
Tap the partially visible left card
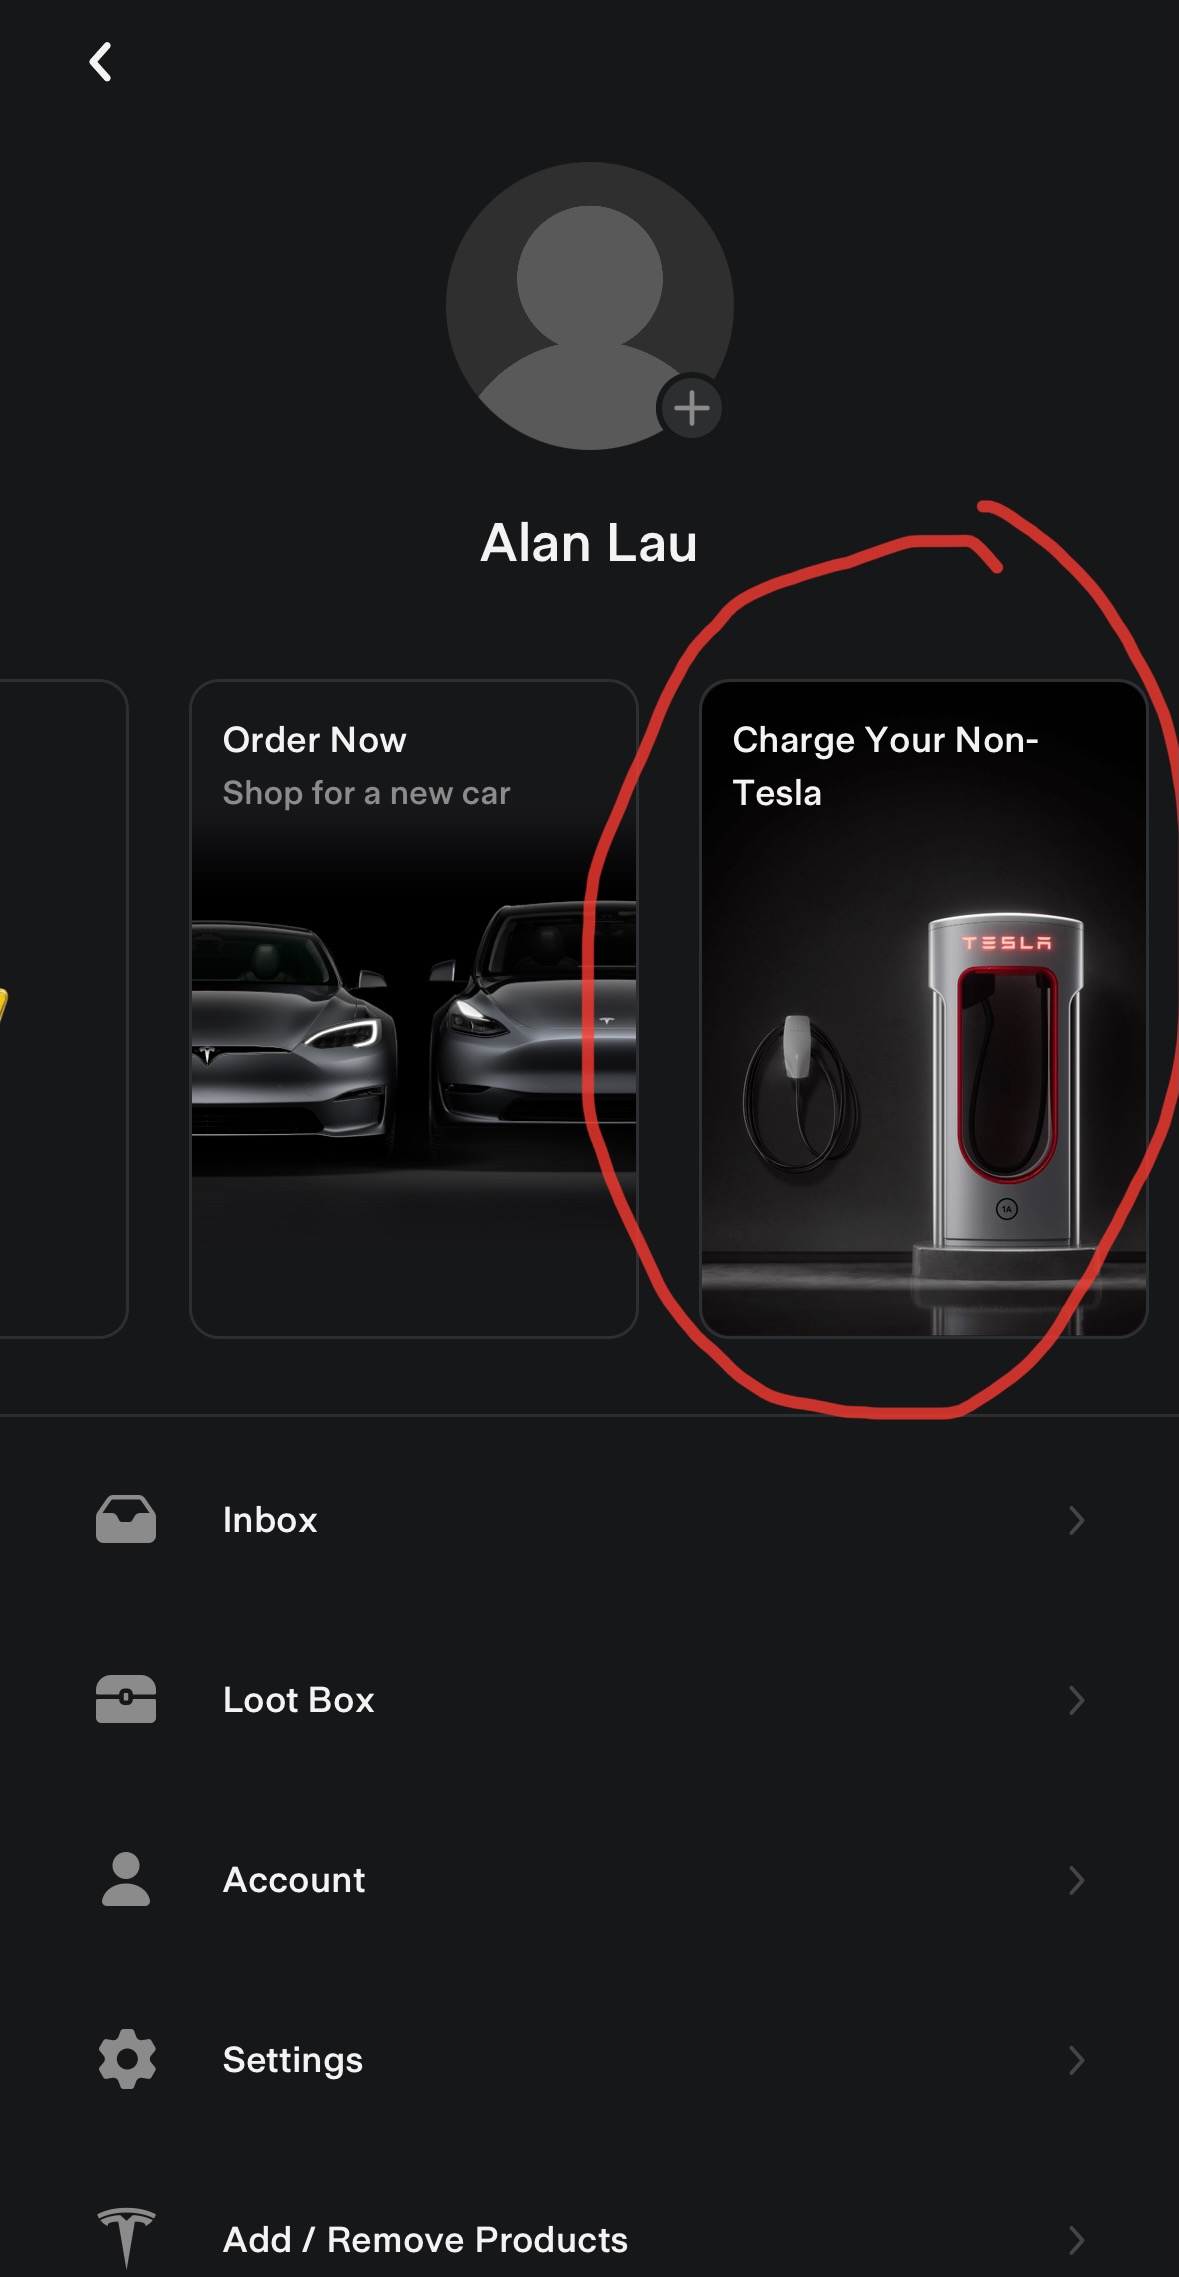pyautogui.click(x=62, y=1008)
